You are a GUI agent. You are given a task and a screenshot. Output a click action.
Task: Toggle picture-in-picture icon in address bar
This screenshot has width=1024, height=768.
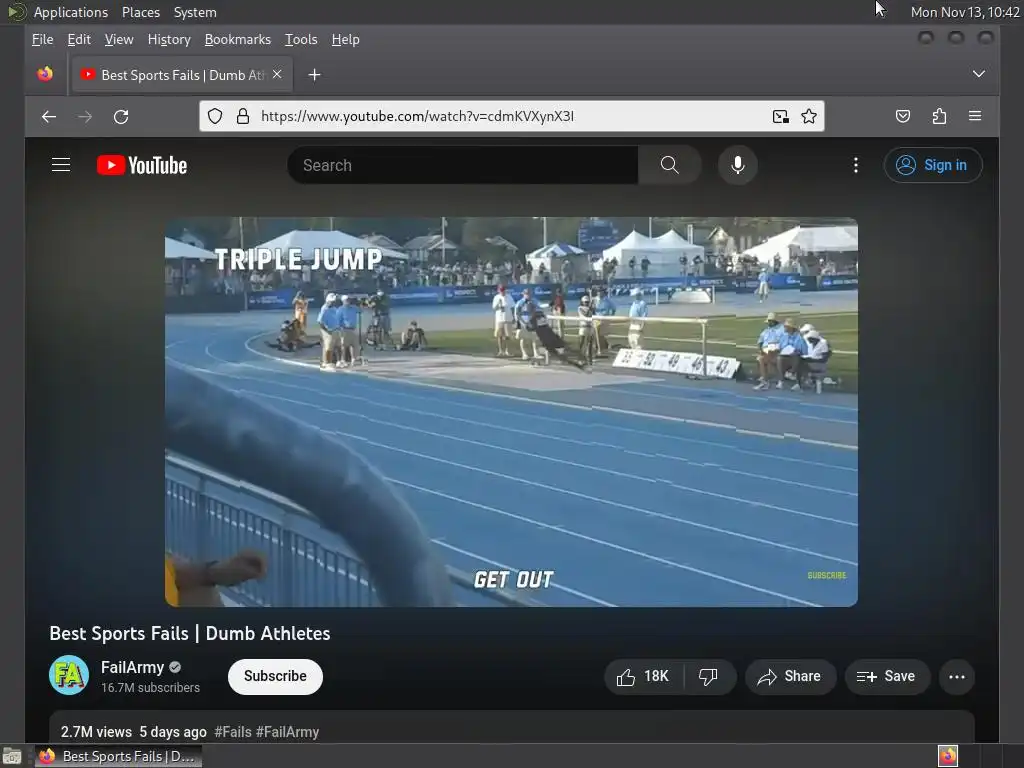click(780, 116)
